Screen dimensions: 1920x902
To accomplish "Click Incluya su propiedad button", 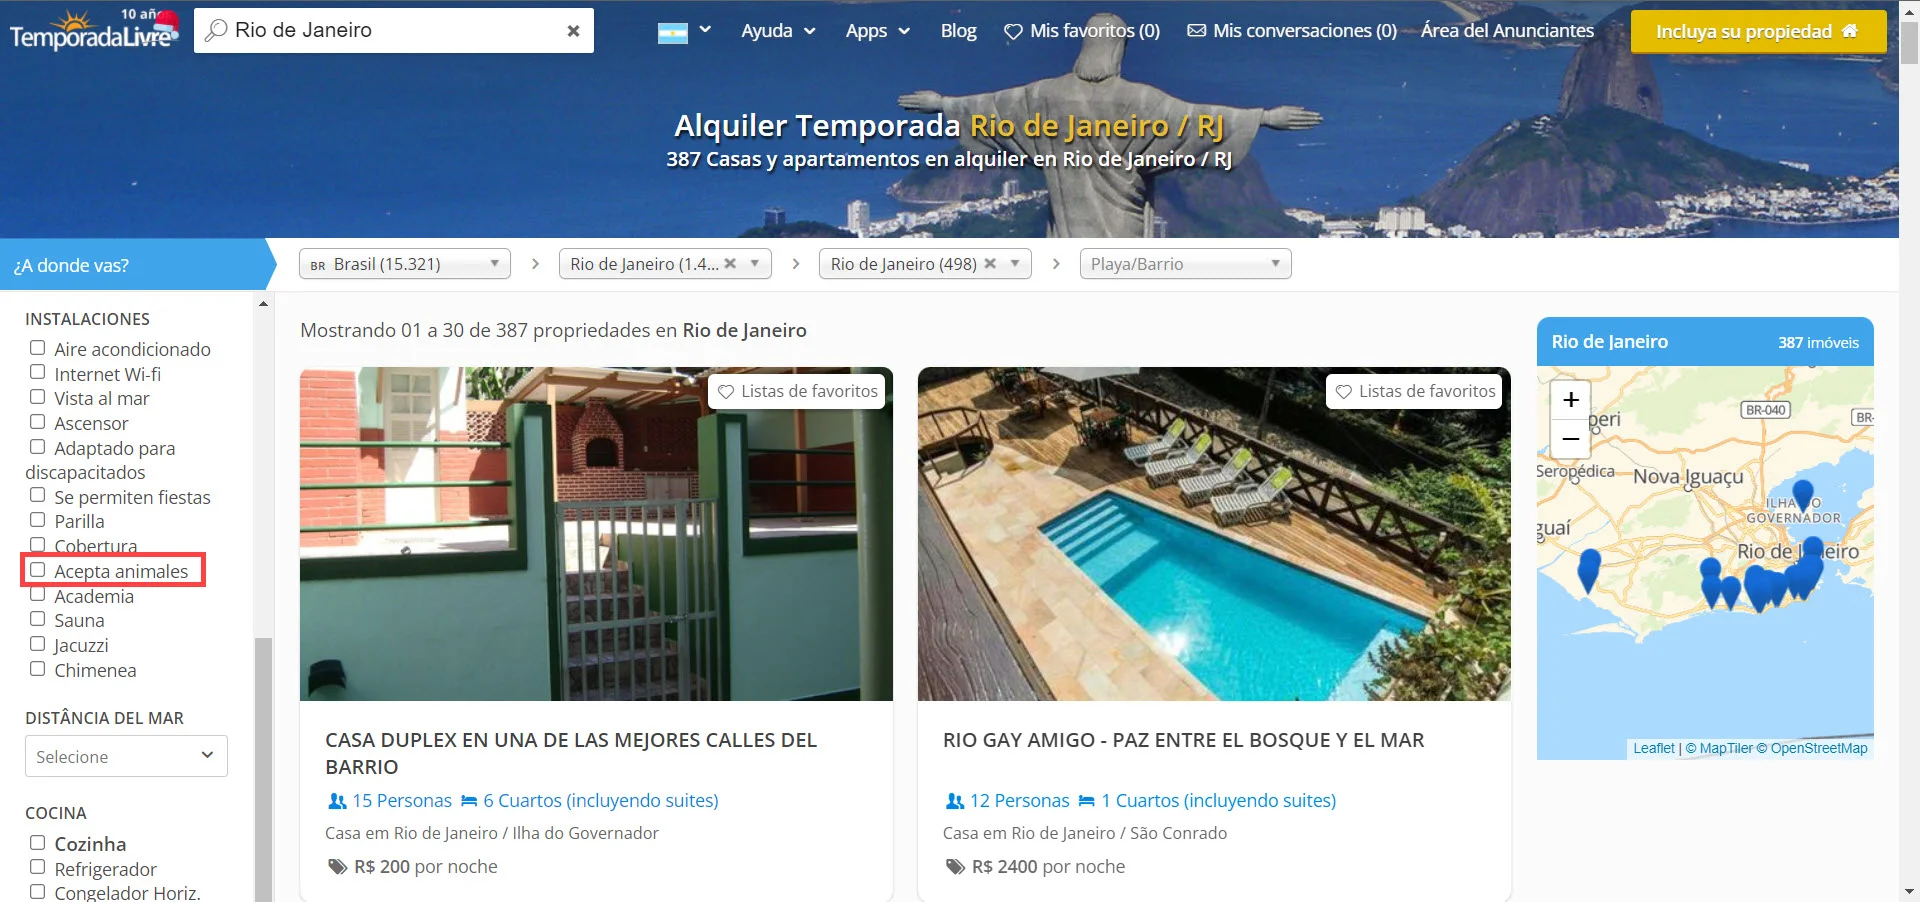I will [1758, 31].
